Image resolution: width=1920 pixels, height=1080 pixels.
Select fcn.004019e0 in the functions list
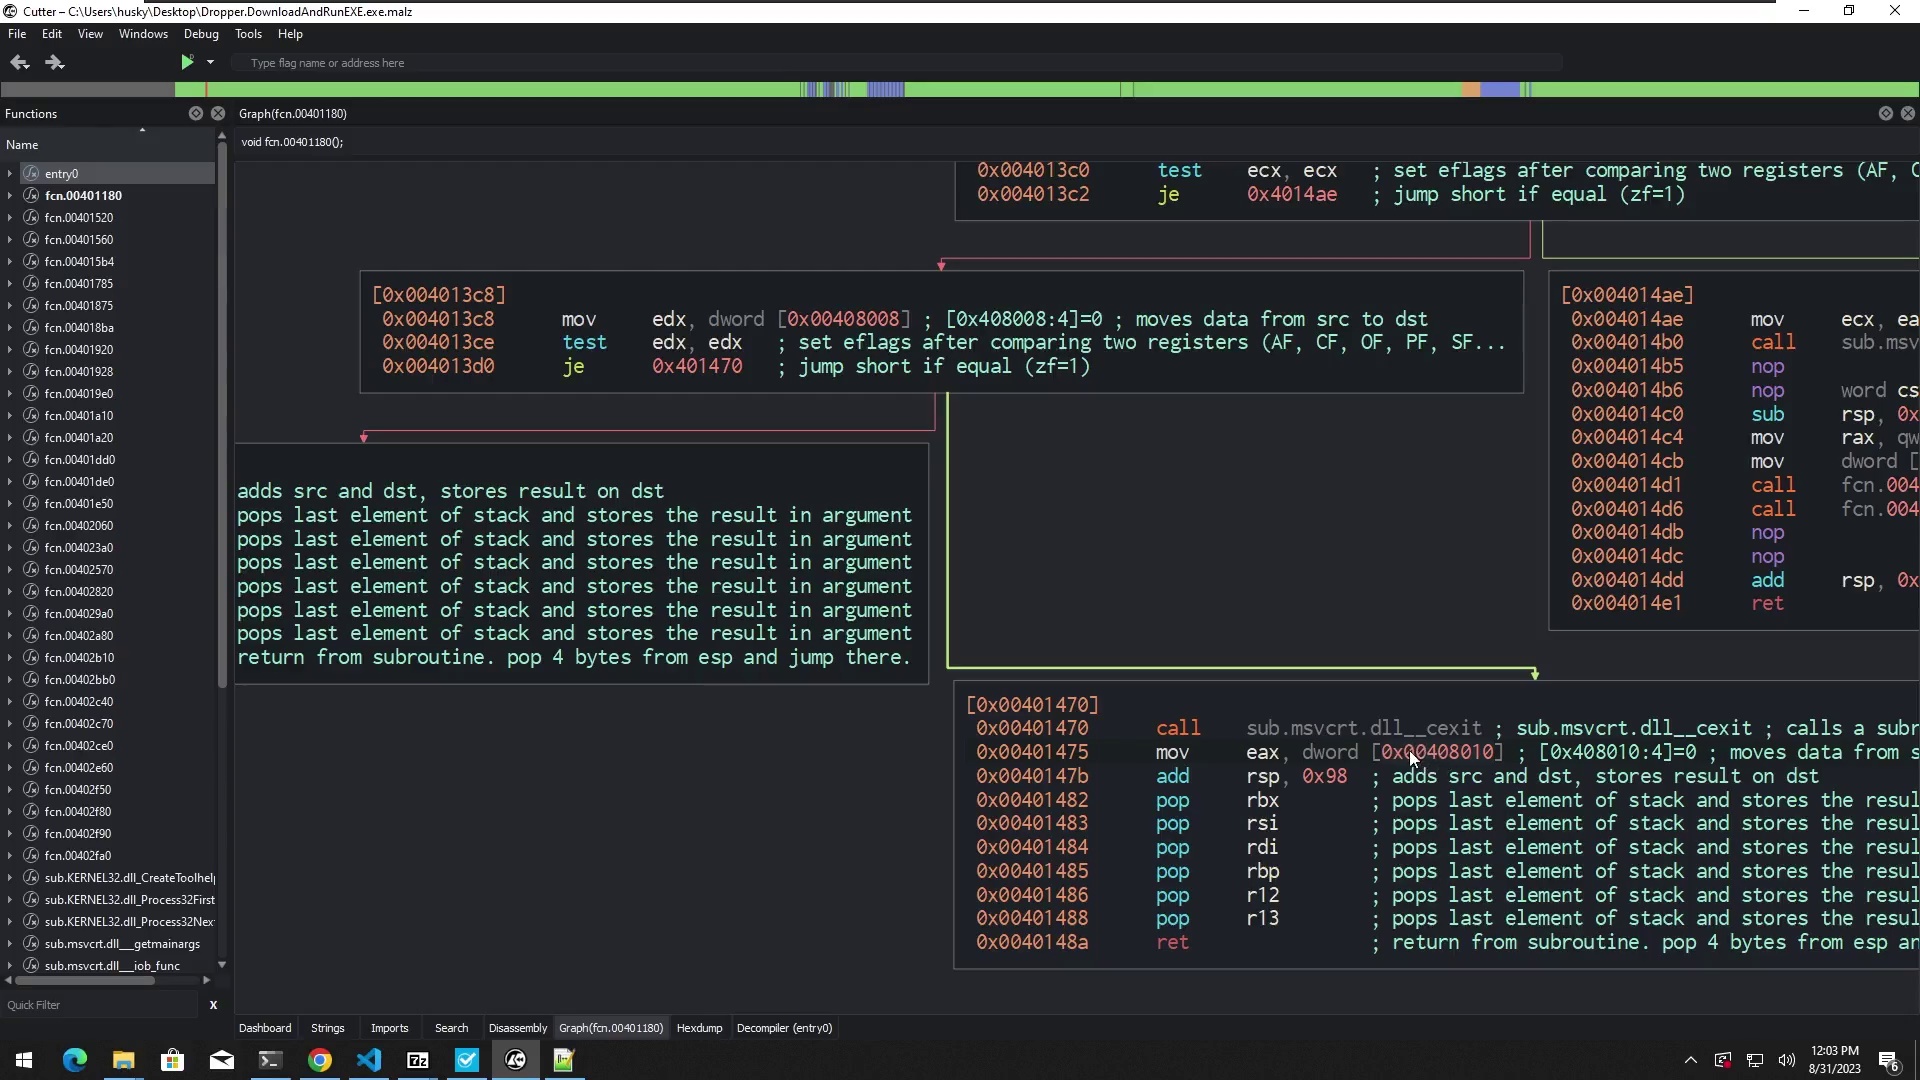click(78, 394)
